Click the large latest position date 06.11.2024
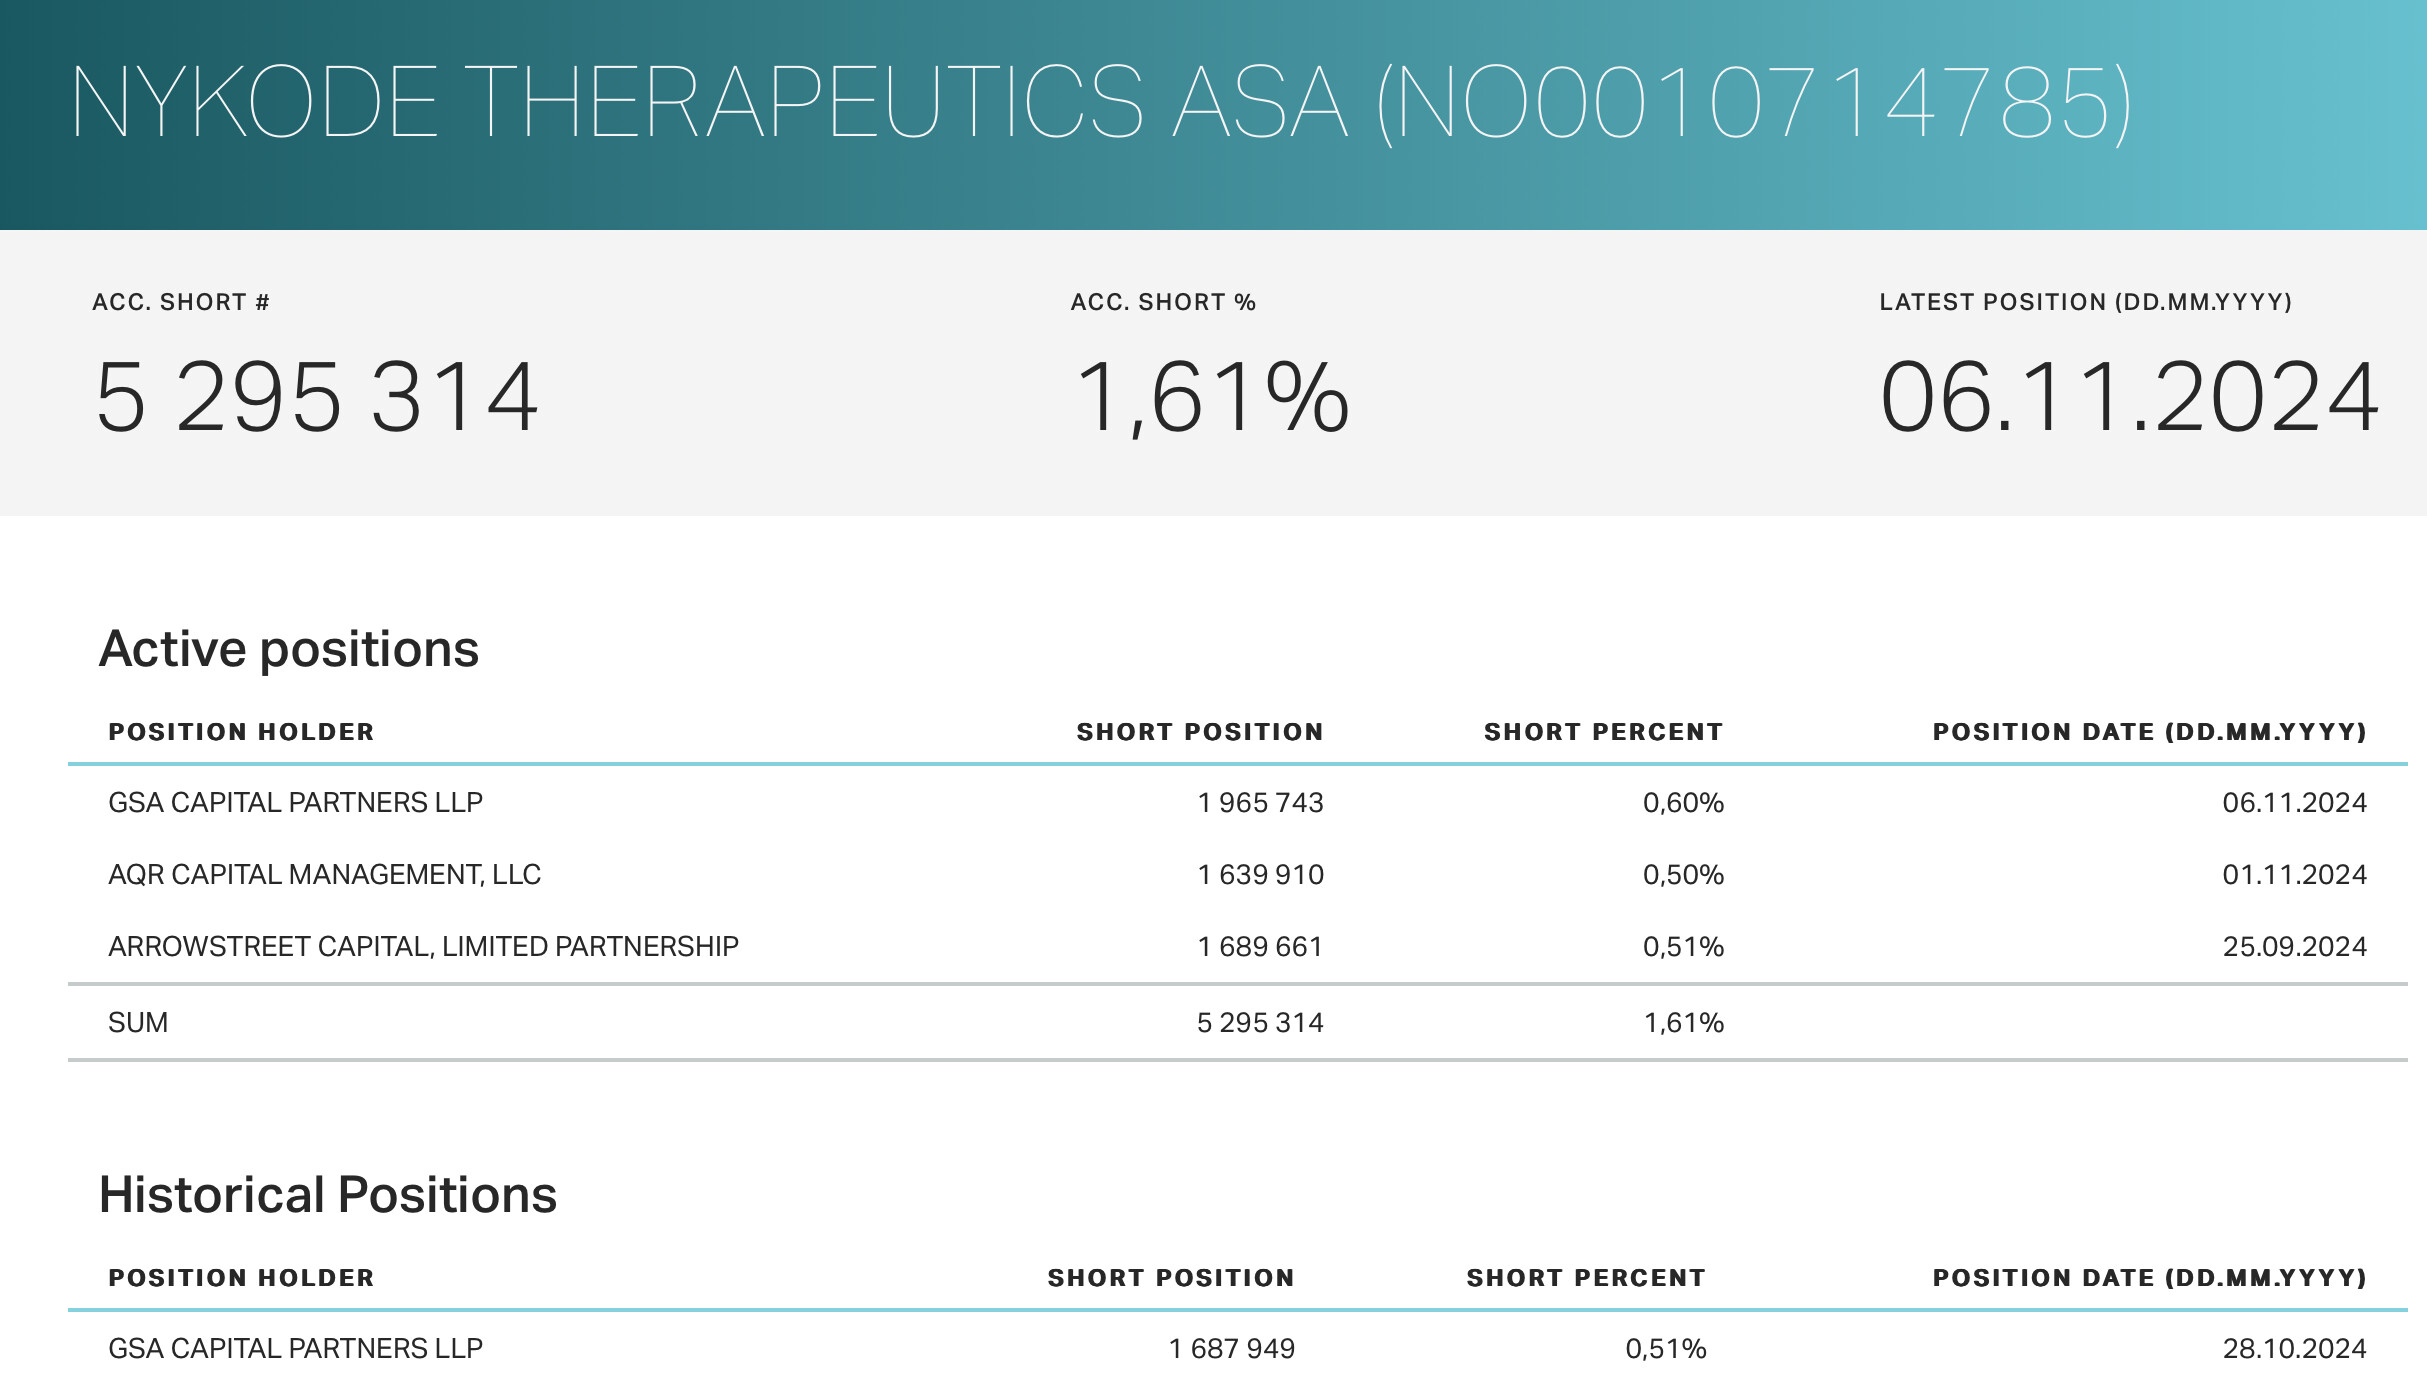 [2129, 398]
